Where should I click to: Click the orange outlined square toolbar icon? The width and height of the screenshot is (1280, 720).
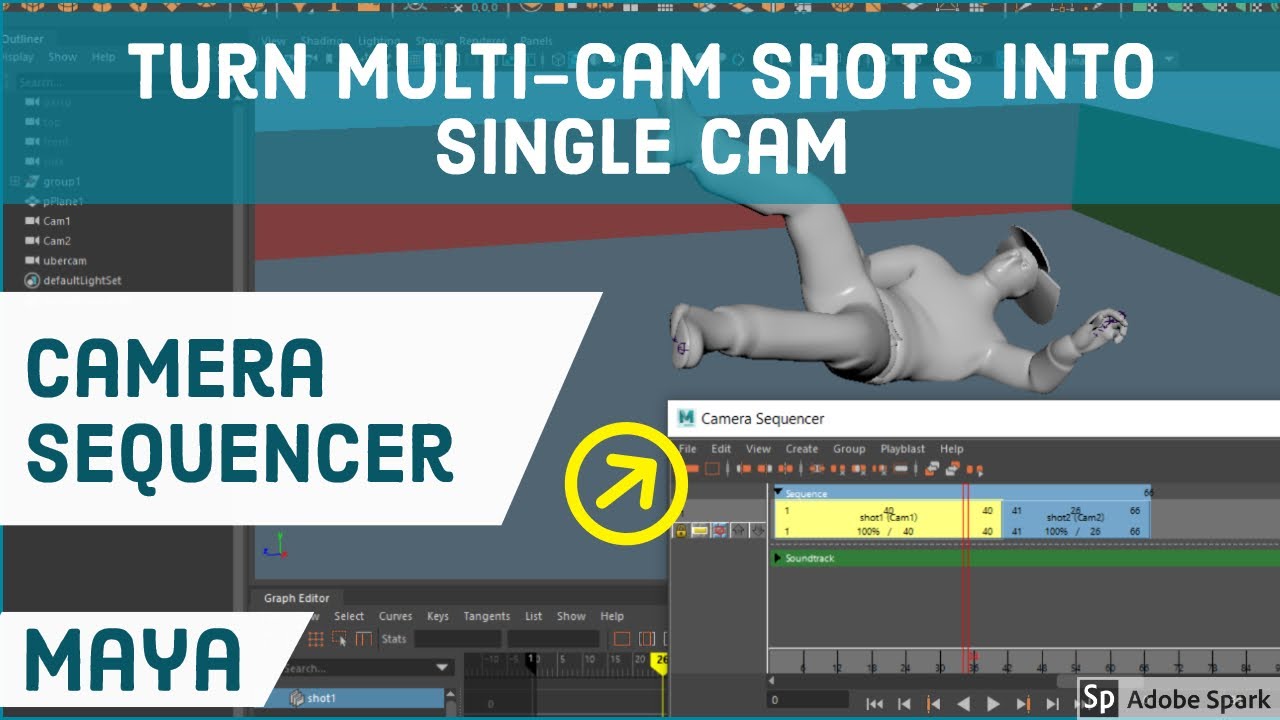click(712, 468)
